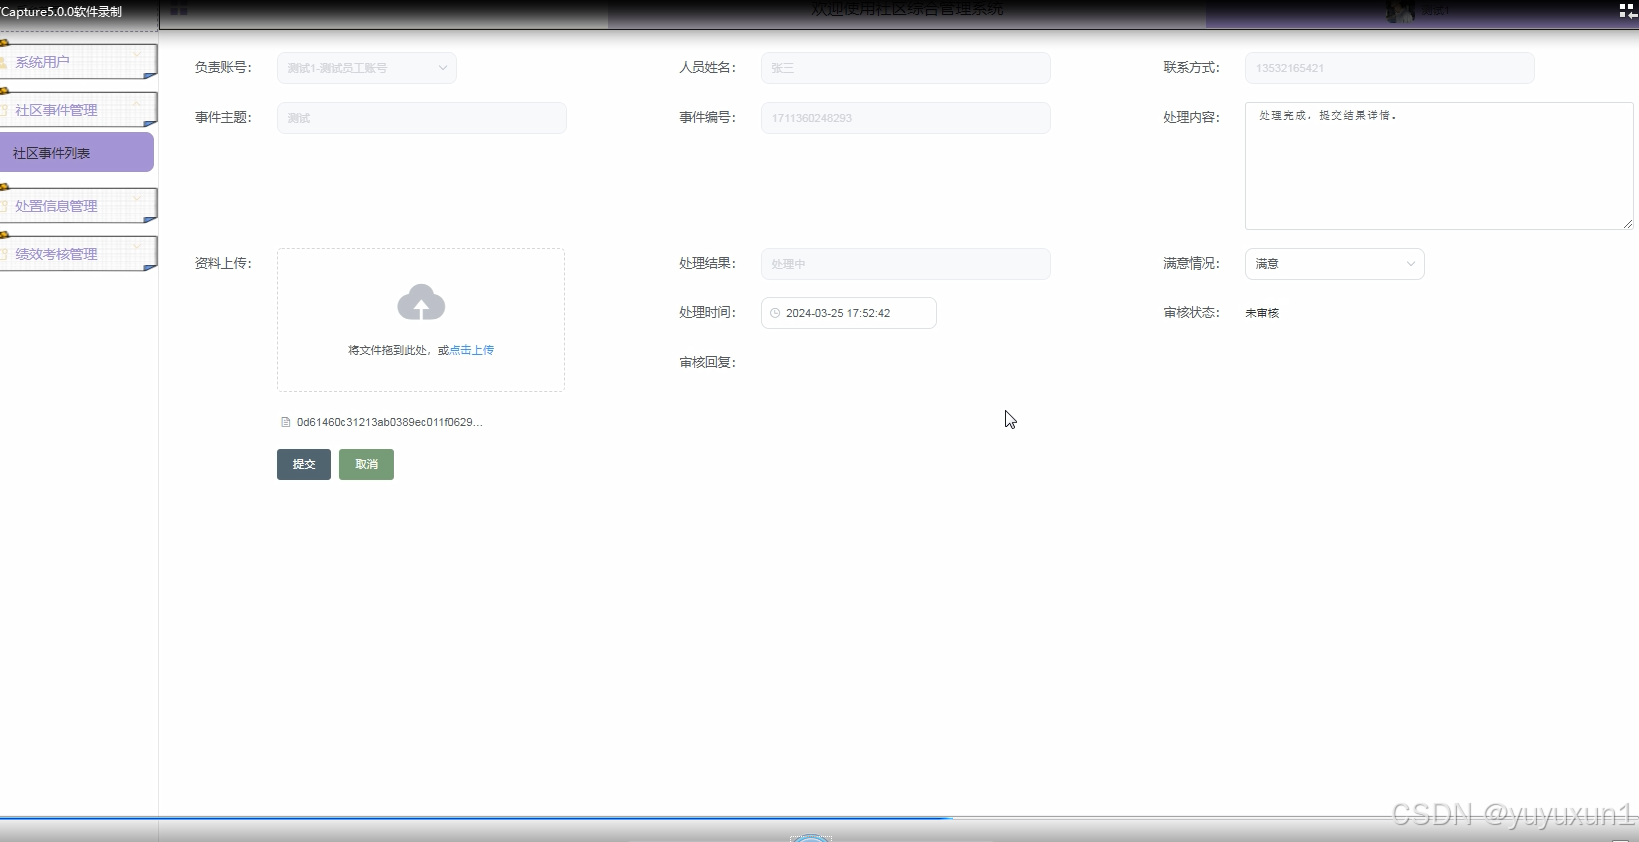
Task: Collapse the 社区事件管理 sidebar menu
Action: 77,110
